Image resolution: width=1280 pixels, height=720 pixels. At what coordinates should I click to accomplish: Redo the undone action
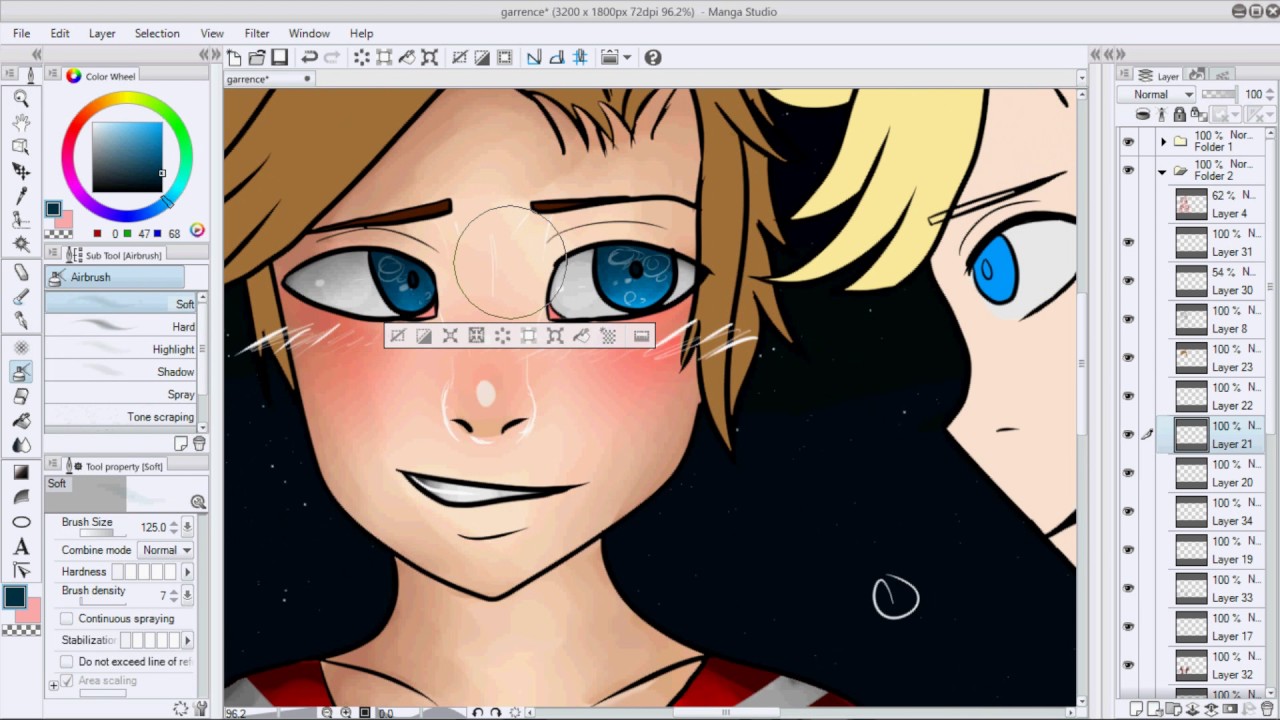332,58
